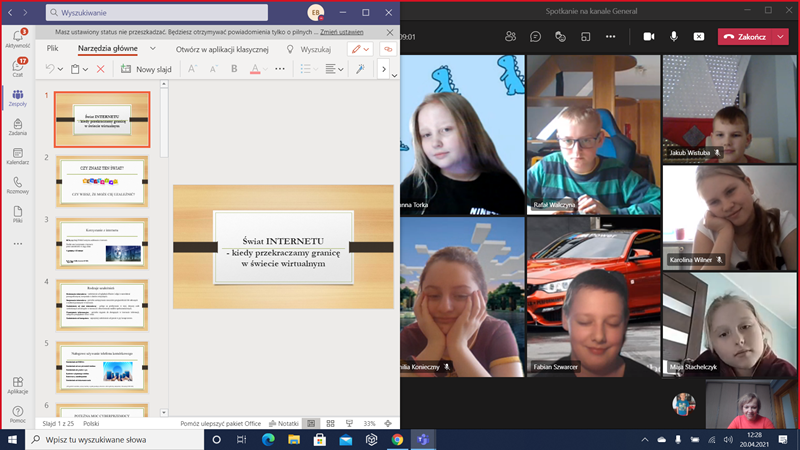800x450 pixels.
Task: Apply bold formatting with the B button
Action: (x=234, y=69)
